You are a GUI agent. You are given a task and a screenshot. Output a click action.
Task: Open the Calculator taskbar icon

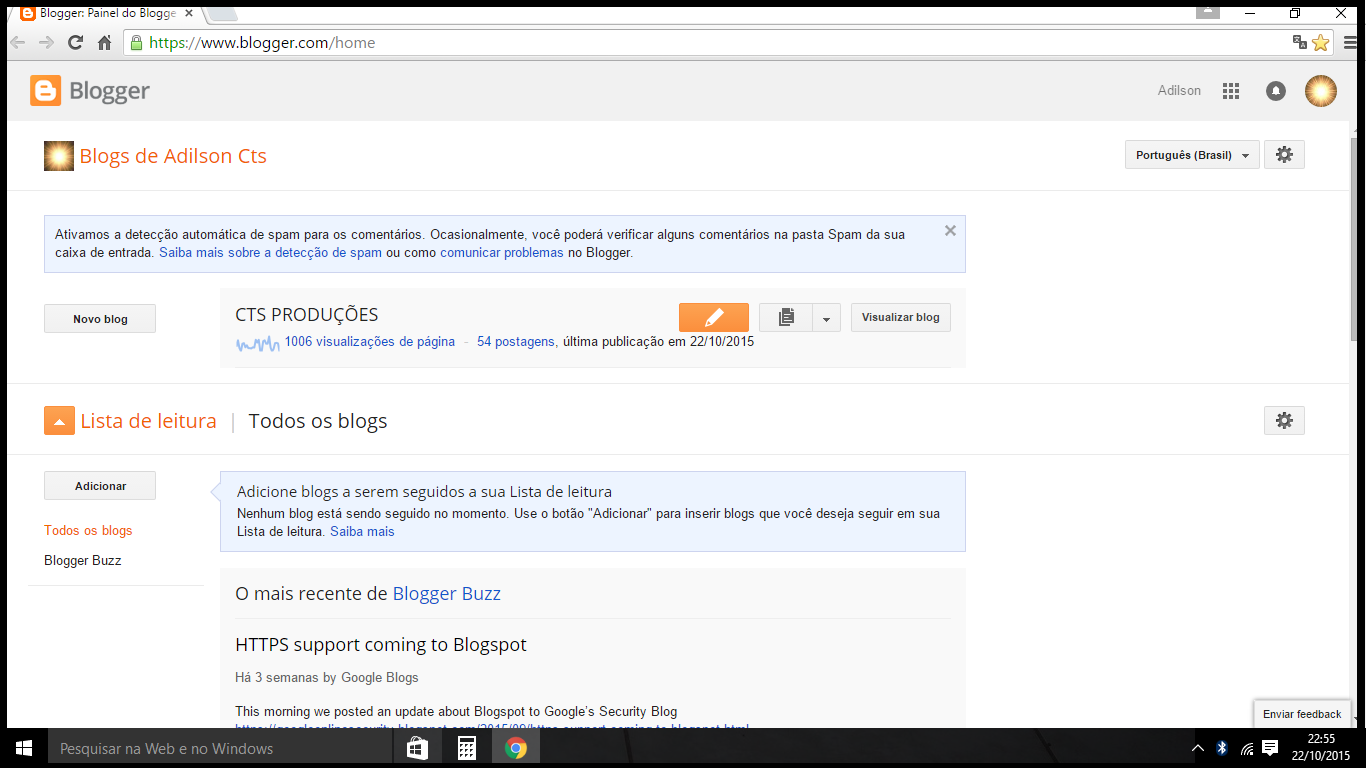[466, 748]
